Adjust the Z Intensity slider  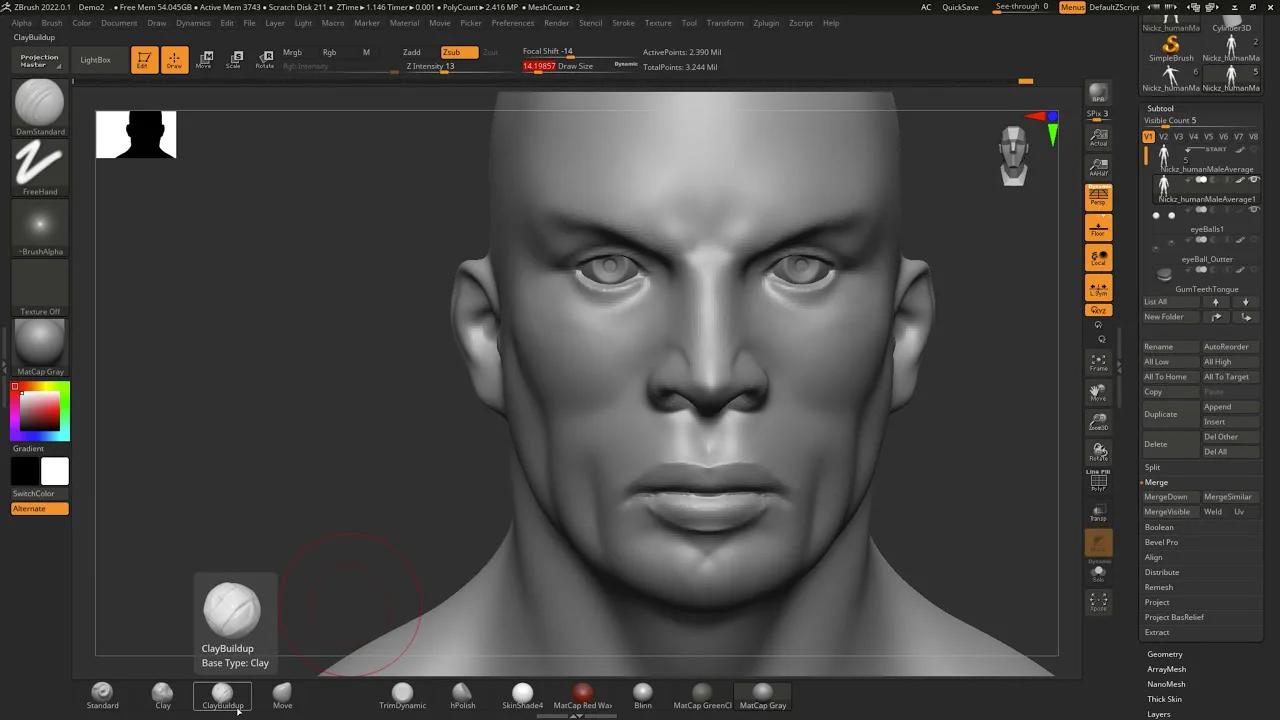point(456,66)
